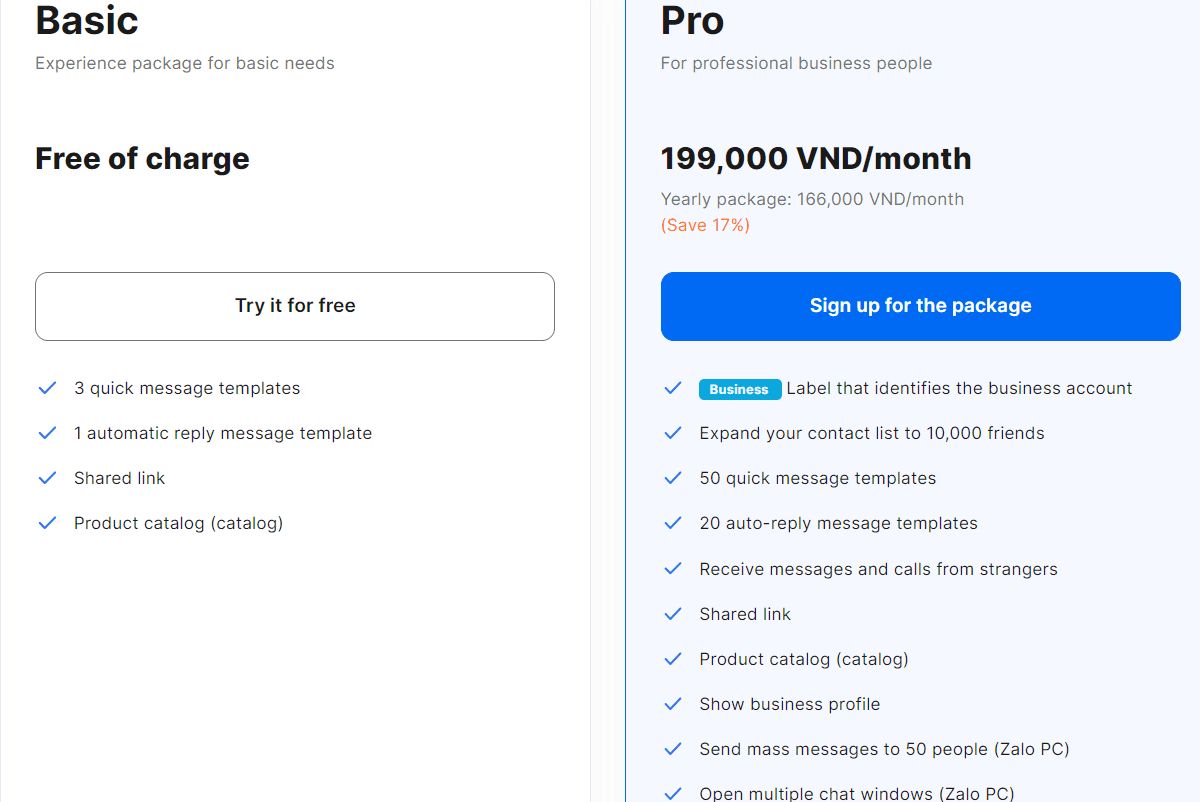The width and height of the screenshot is (1200, 802).
Task: Click checkmark beside Show business profile
Action: point(673,704)
